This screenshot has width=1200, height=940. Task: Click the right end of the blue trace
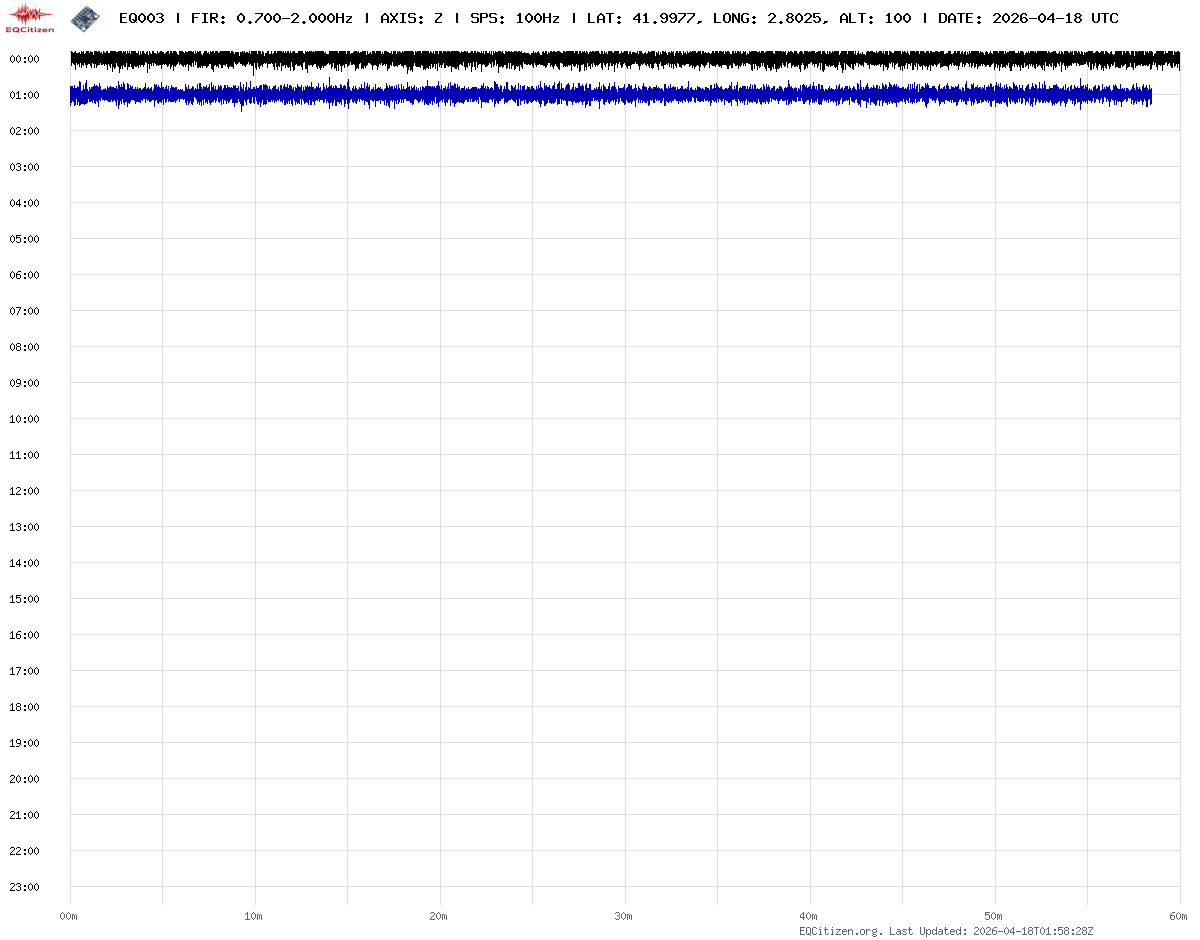1149,96
